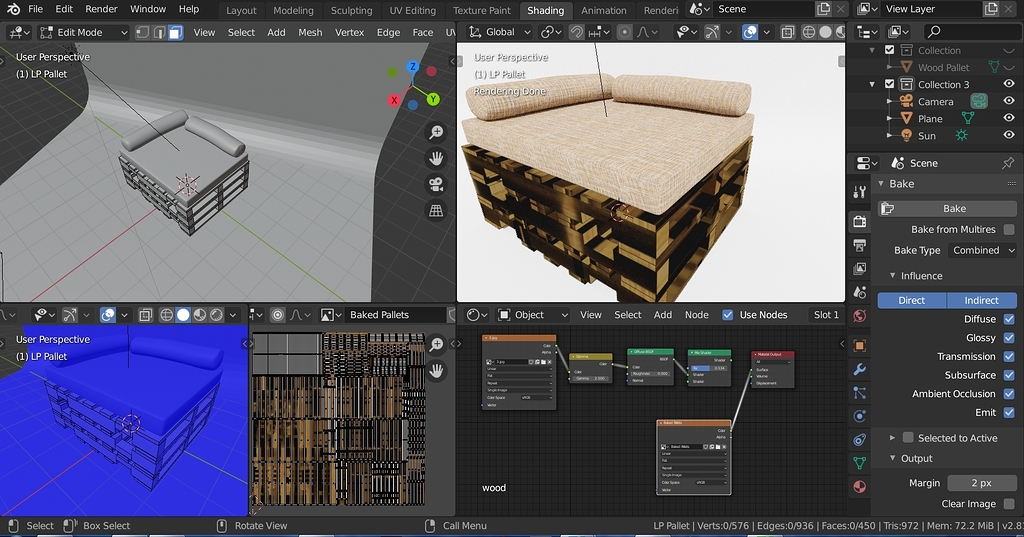Click the Bake button
Viewport: 1024px width, 537px height.
[x=948, y=208]
